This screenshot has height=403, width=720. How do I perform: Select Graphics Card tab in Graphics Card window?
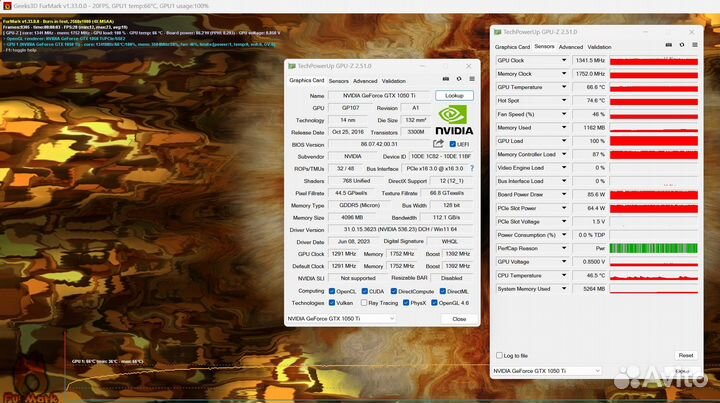coord(306,80)
